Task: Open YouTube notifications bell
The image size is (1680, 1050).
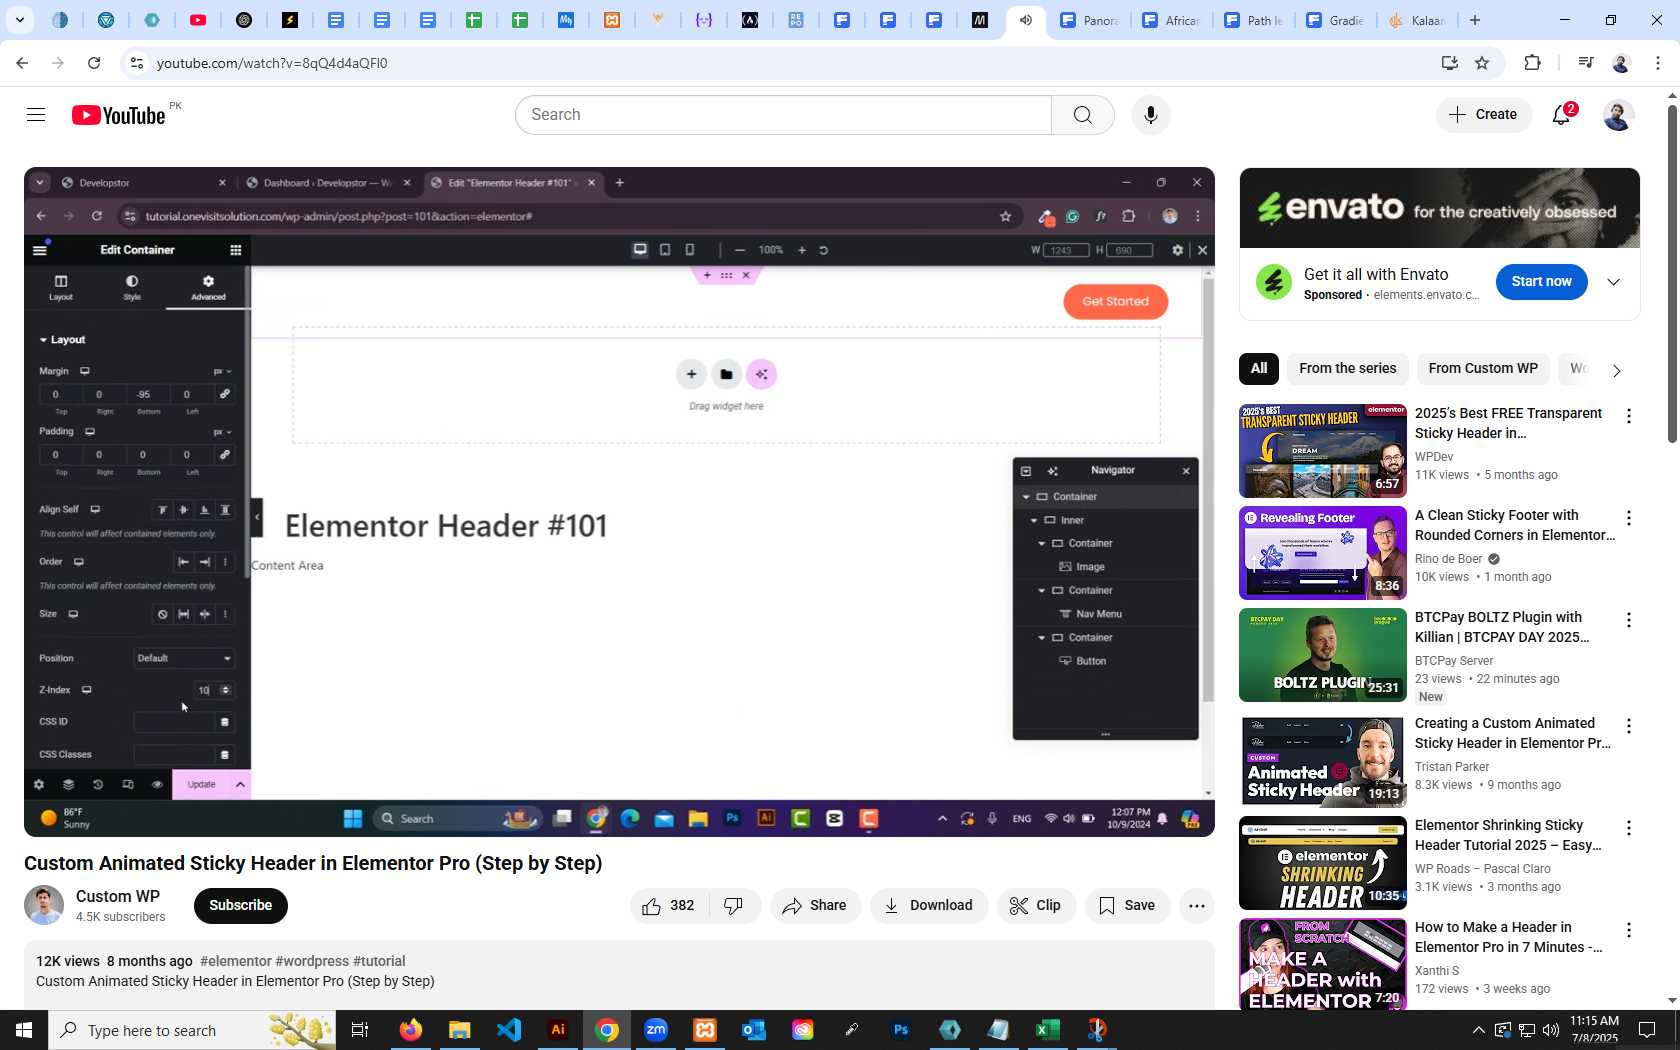Action: tap(1562, 115)
